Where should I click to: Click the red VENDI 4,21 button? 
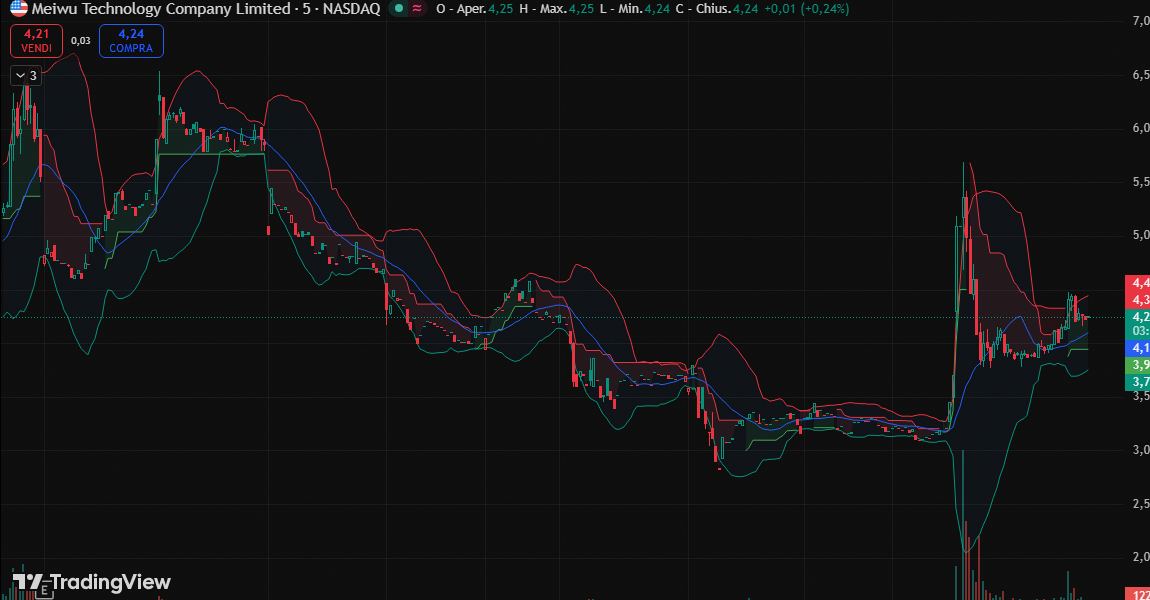(x=36, y=40)
